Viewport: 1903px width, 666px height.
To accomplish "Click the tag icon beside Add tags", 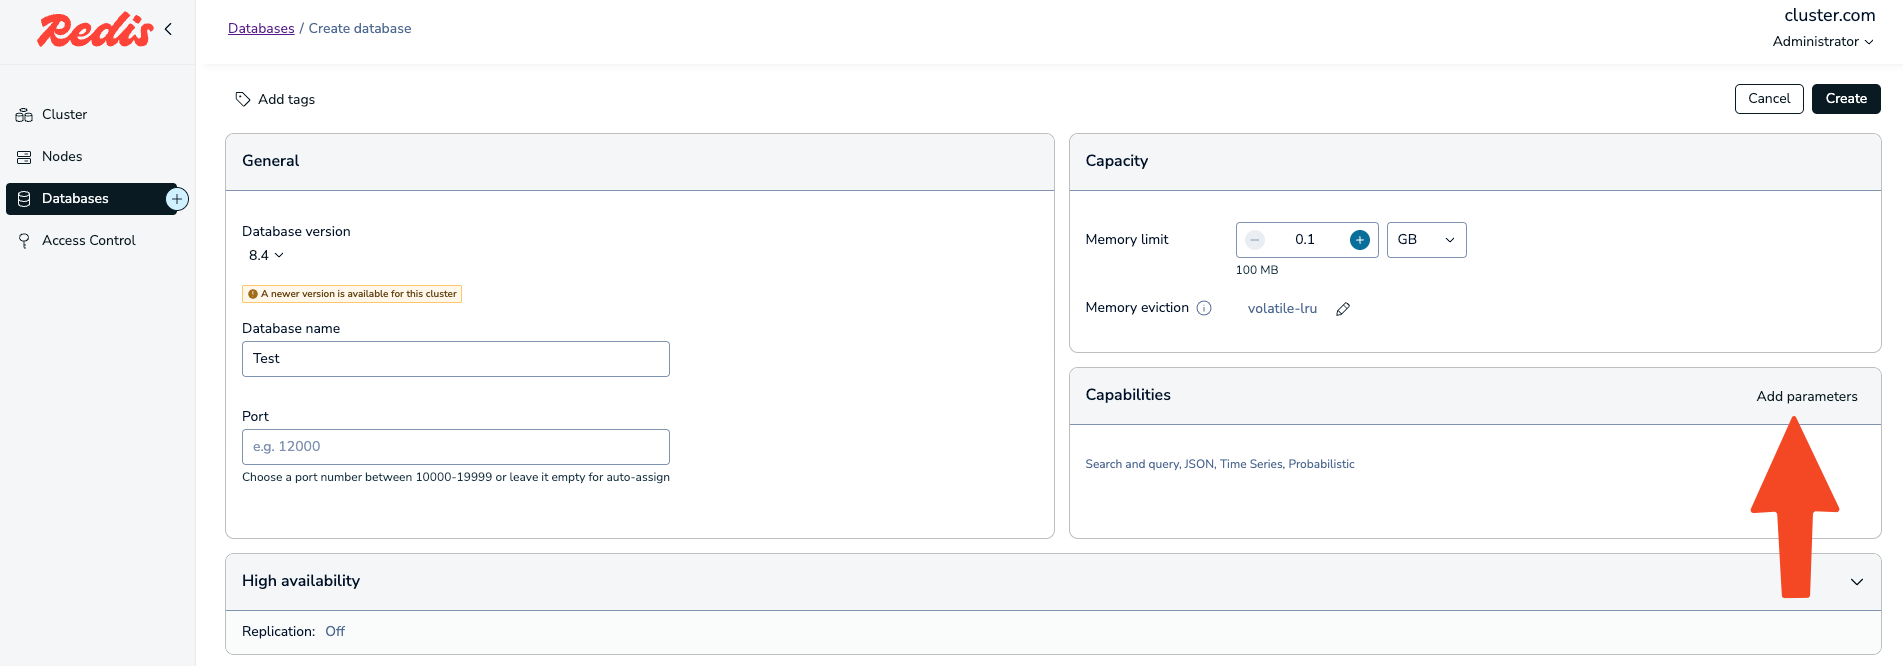I will coord(243,99).
